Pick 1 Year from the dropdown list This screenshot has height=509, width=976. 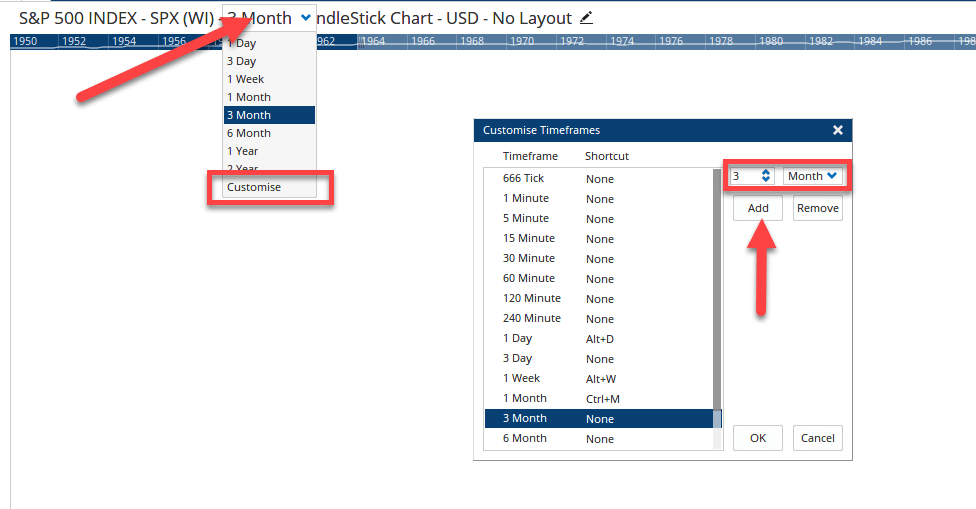click(270, 151)
